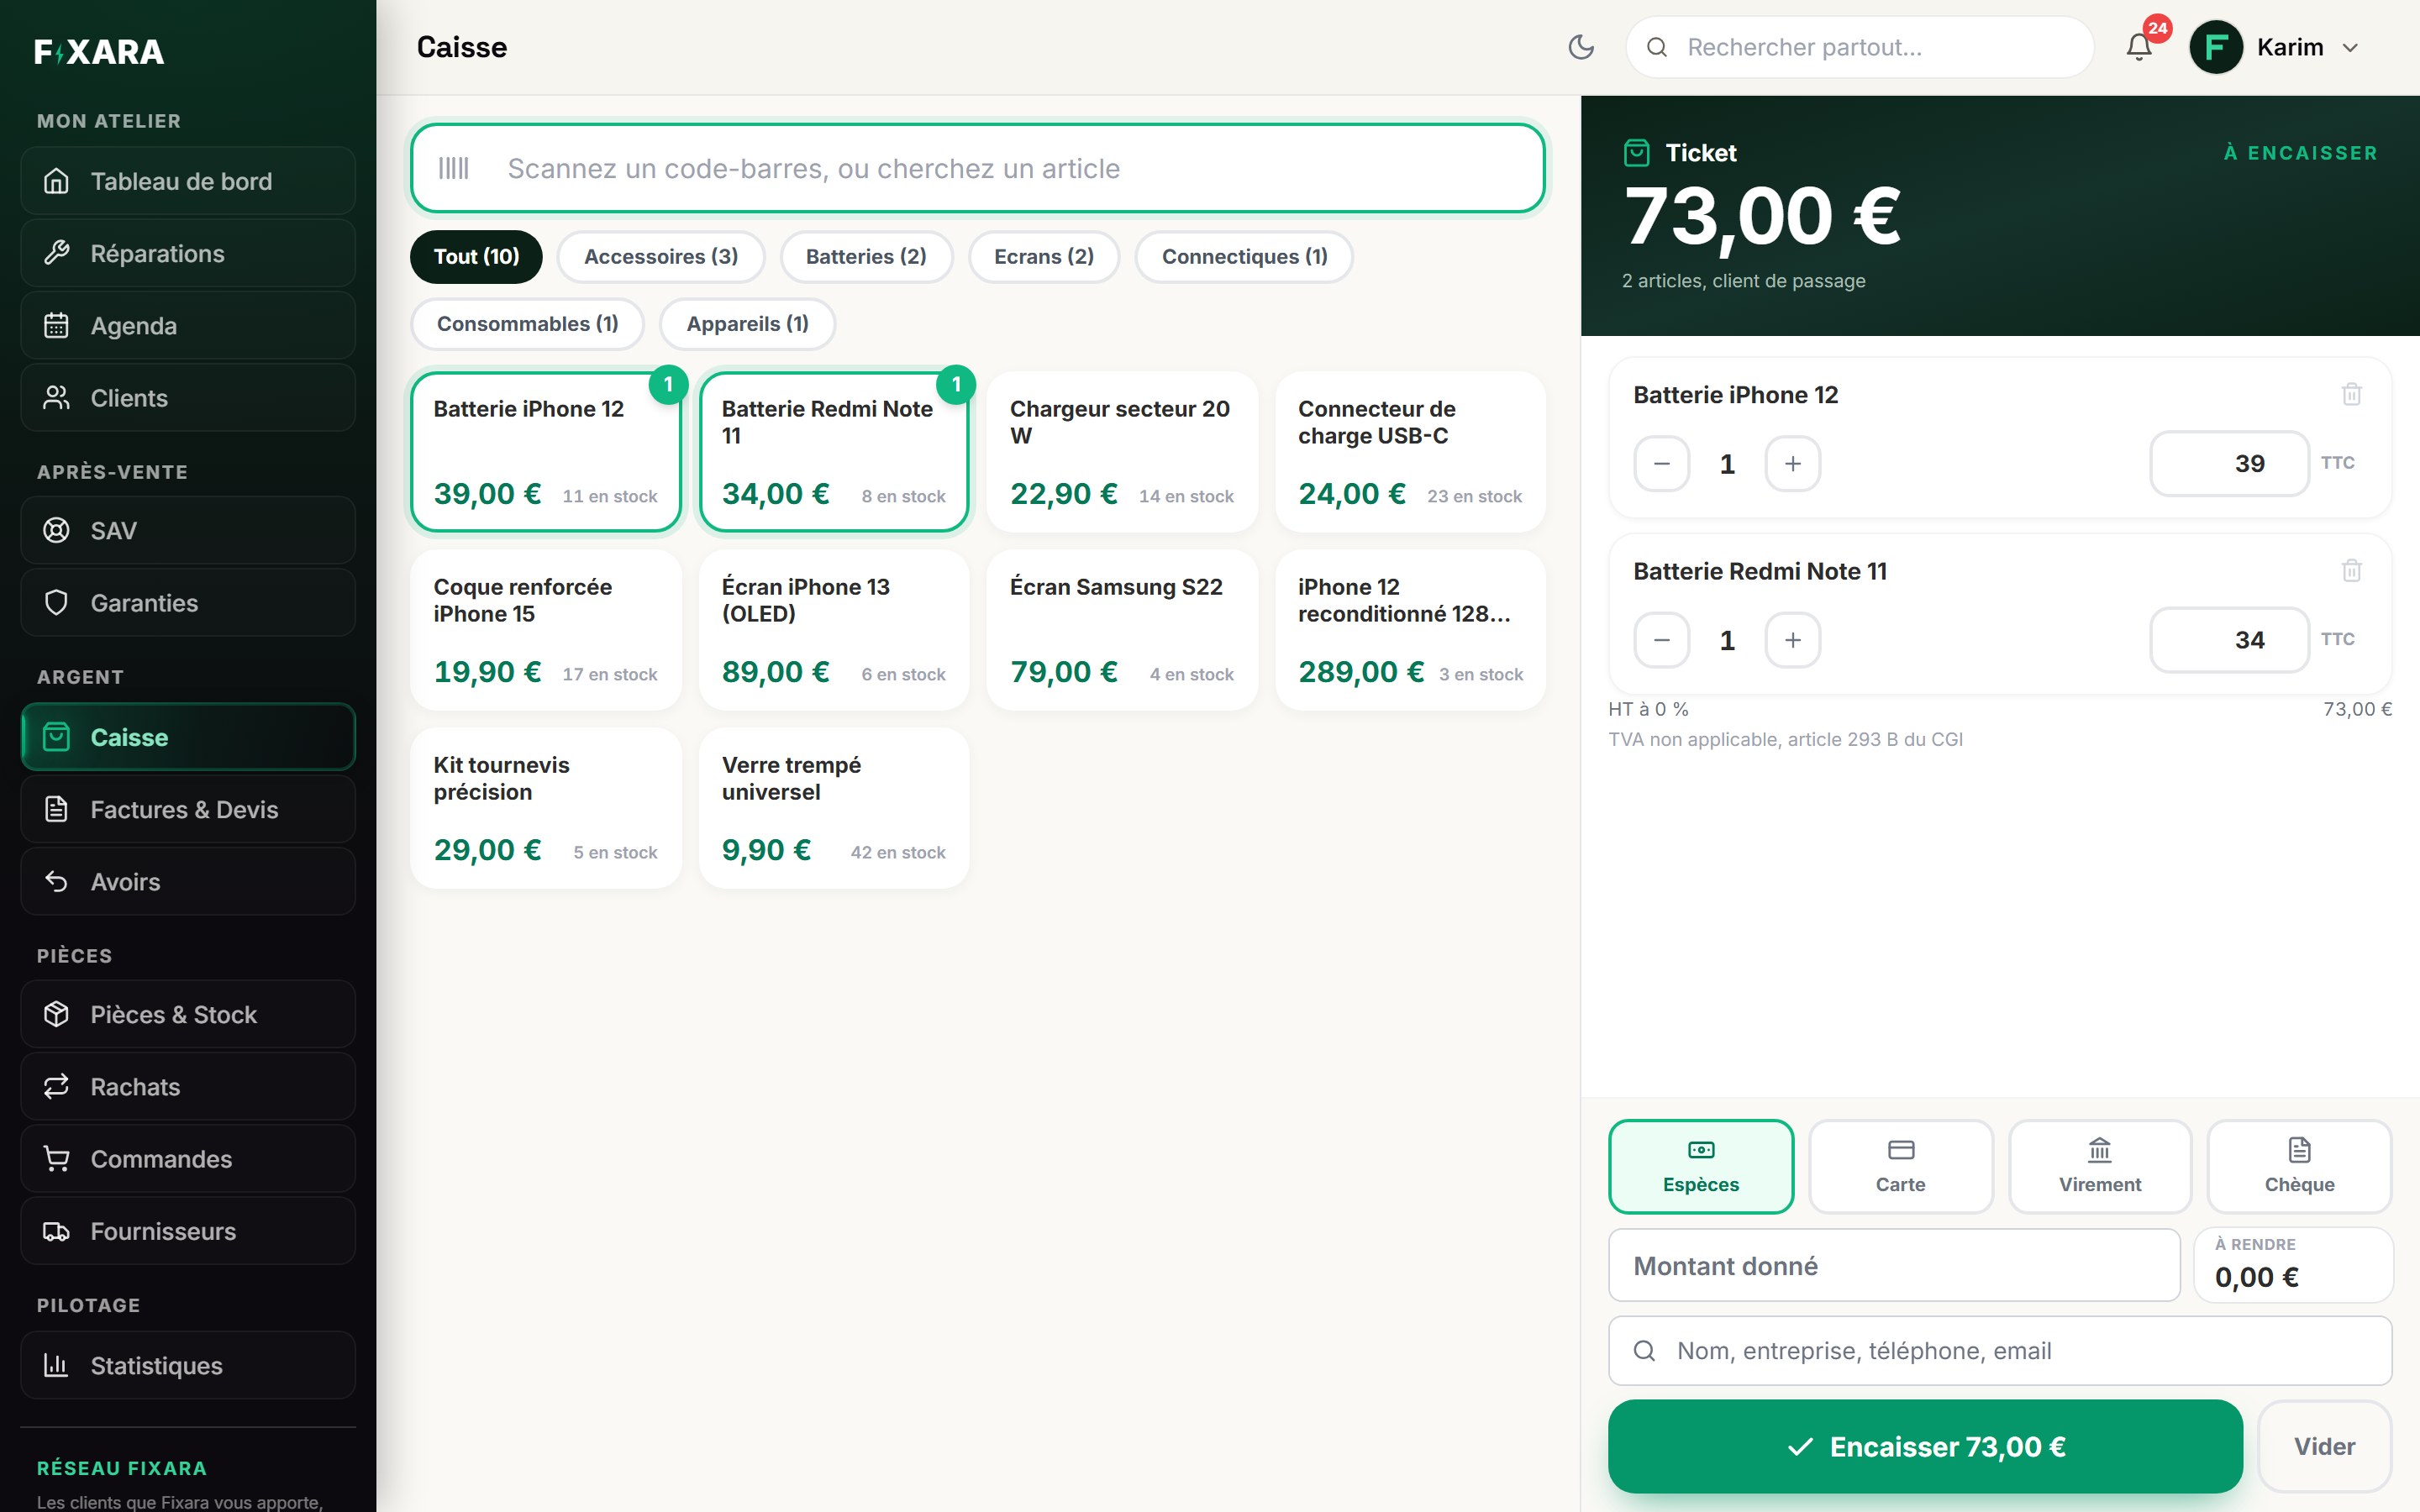Filter products by Batteries (2)
2420x1512 pixels.
click(x=866, y=257)
